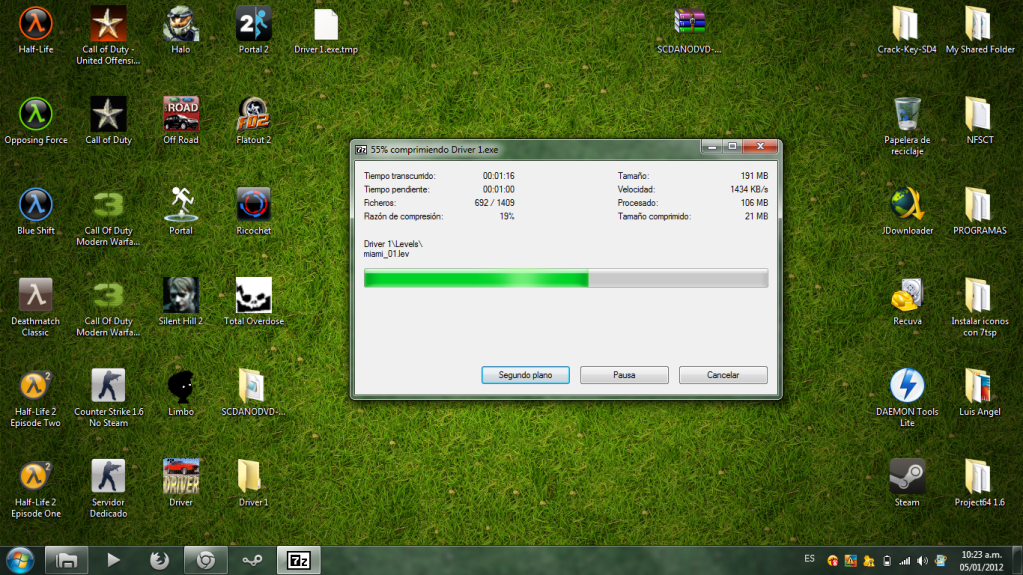The width and height of the screenshot is (1023, 575).
Task: Open Papelera de reciclaje
Action: [907, 126]
